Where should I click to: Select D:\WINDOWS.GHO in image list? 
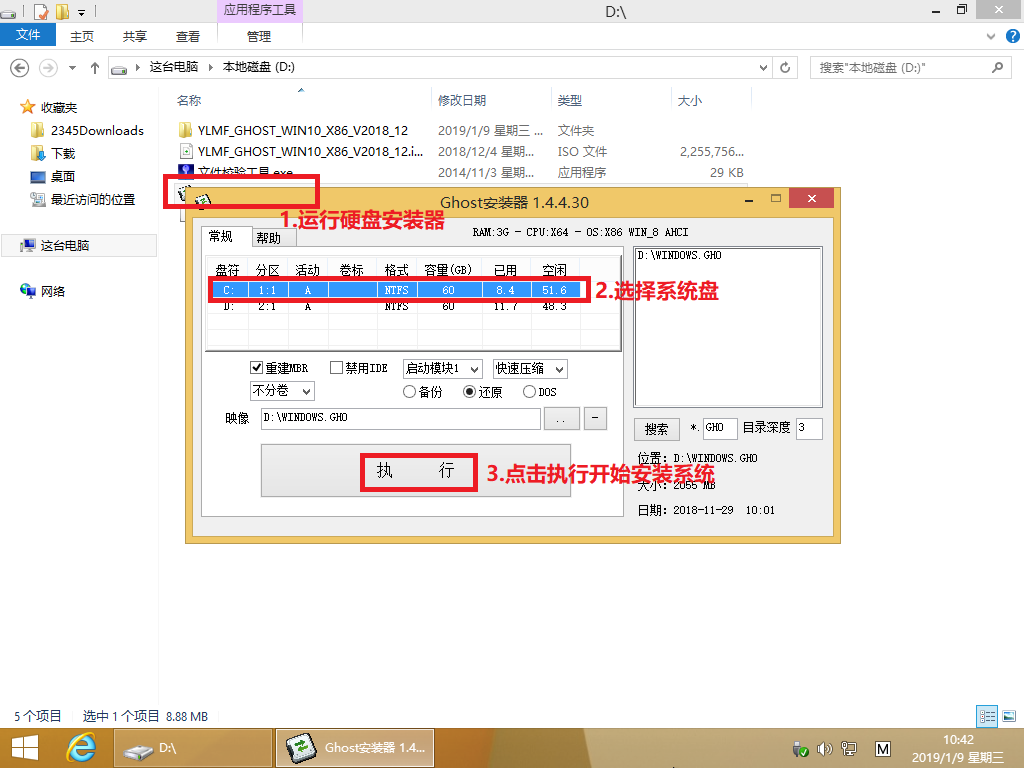680,255
